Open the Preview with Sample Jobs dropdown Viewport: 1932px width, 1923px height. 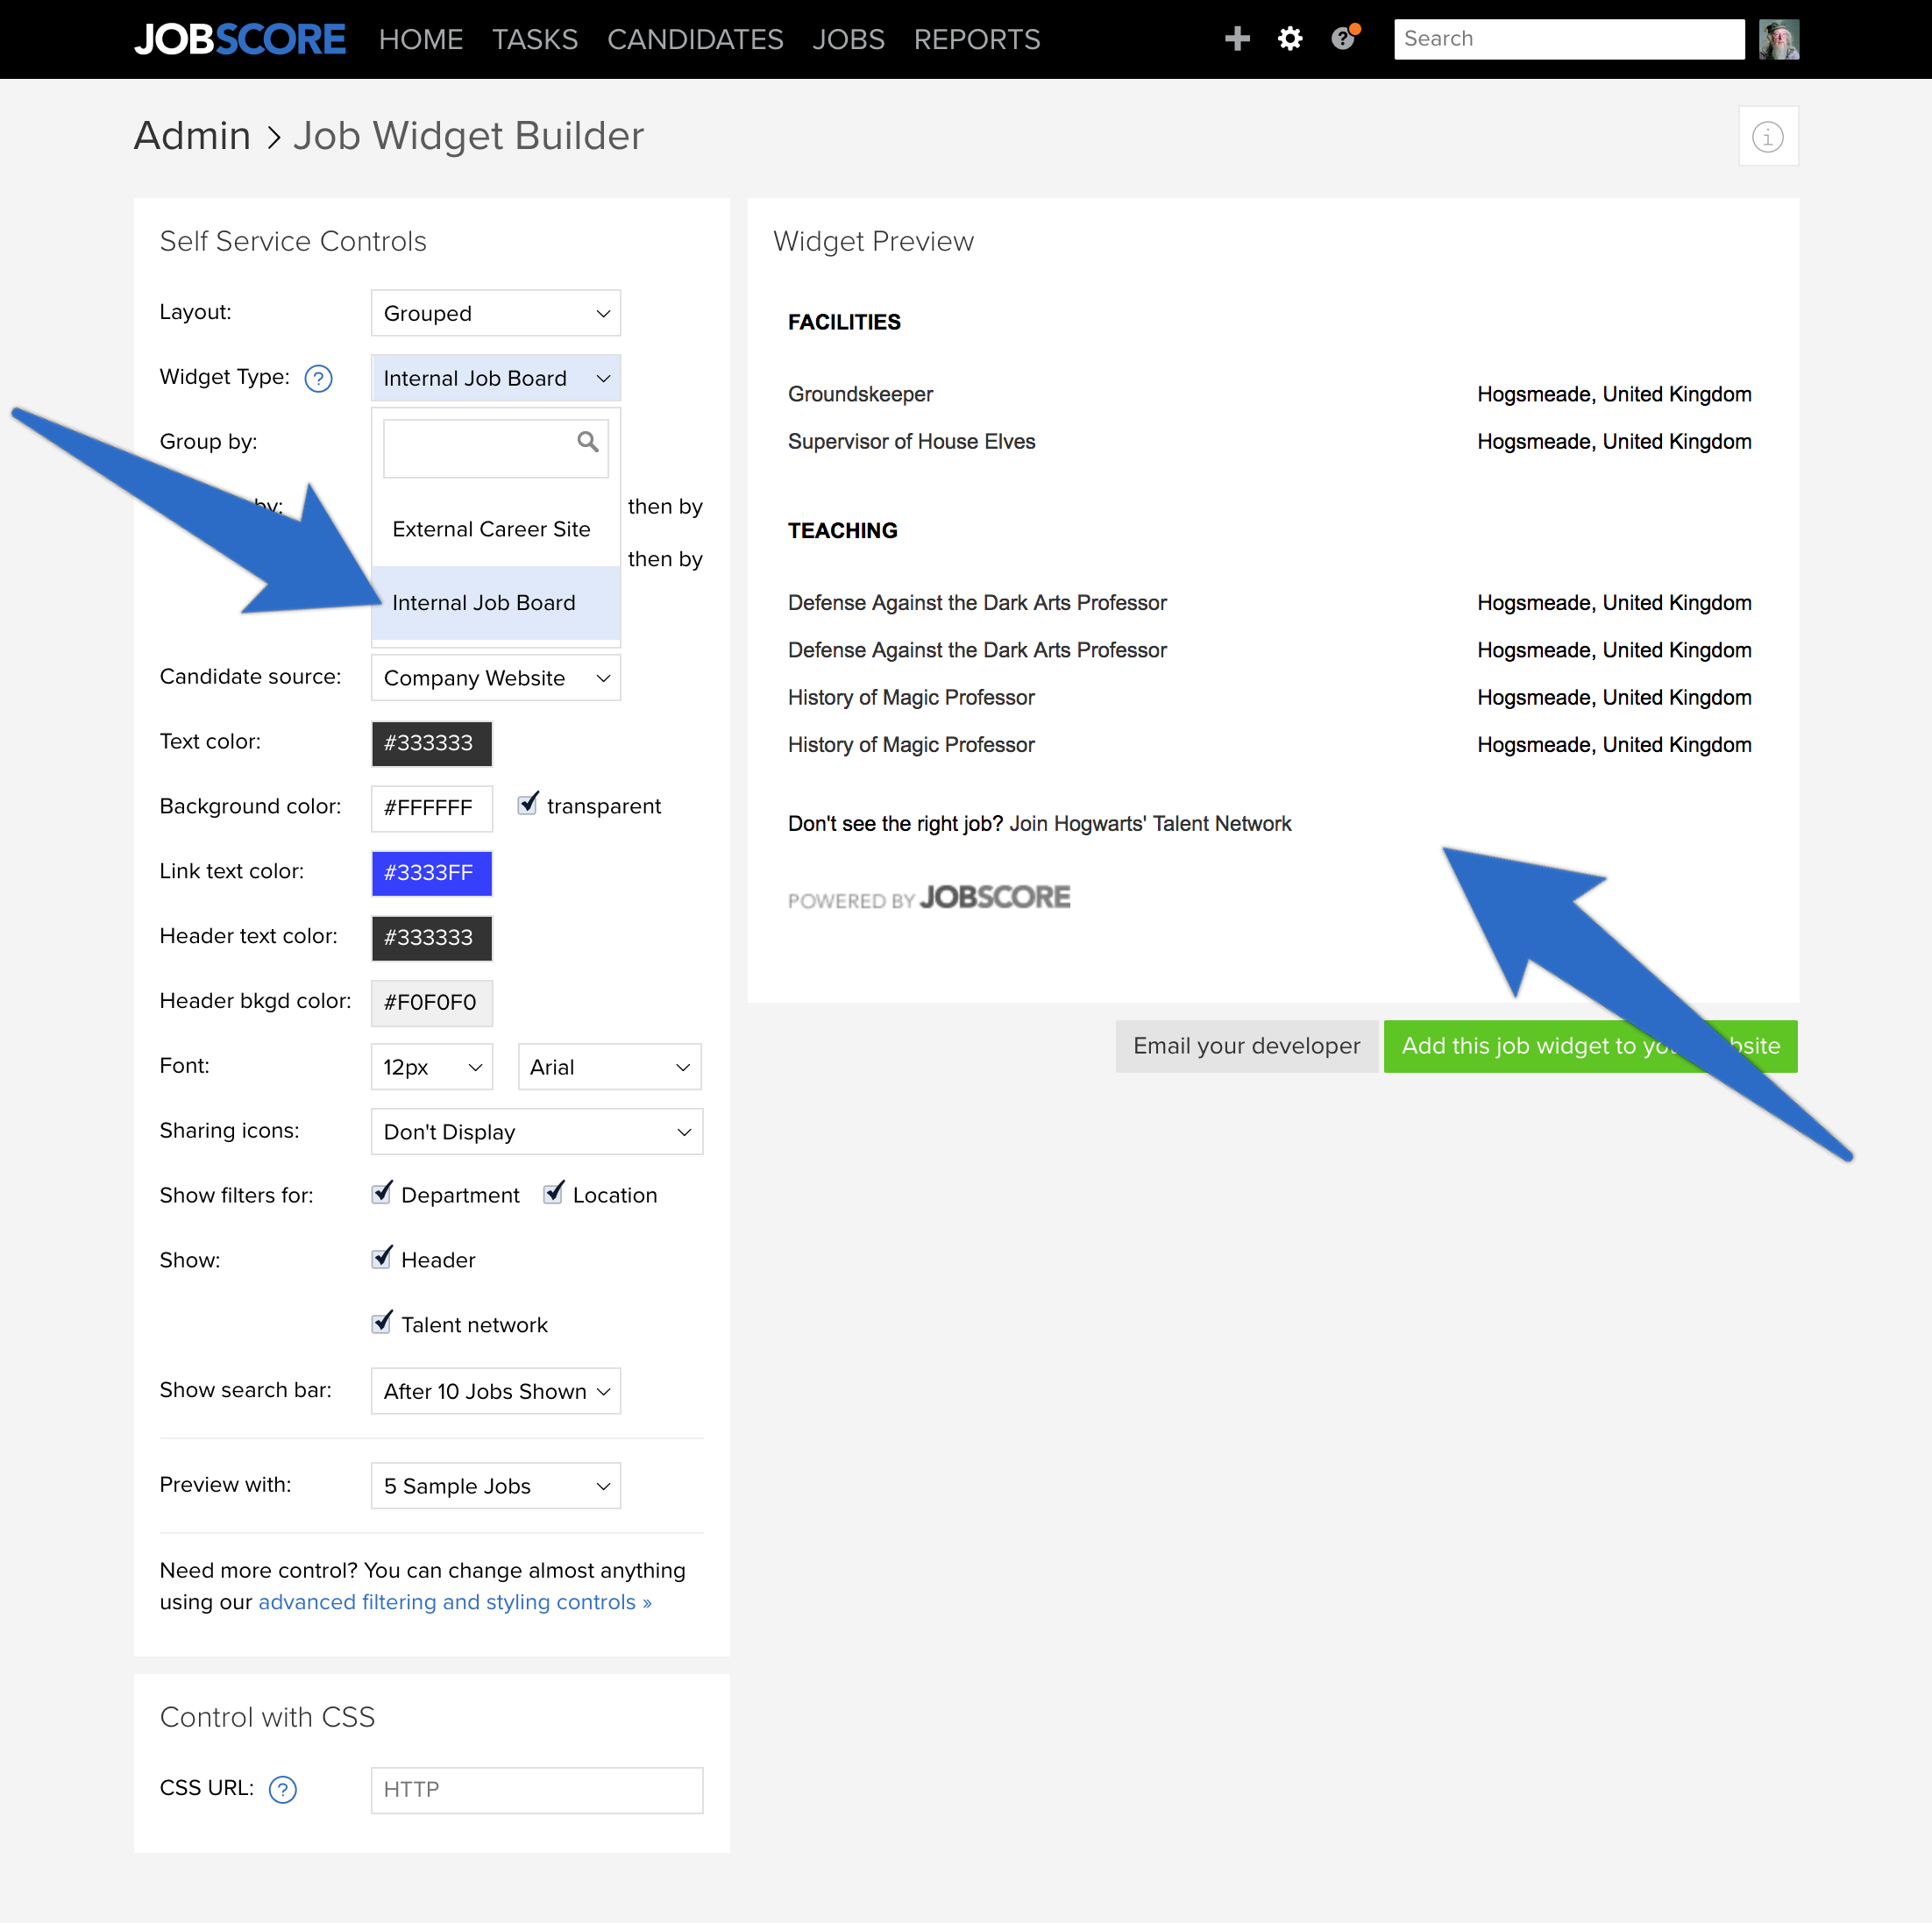pos(496,1485)
